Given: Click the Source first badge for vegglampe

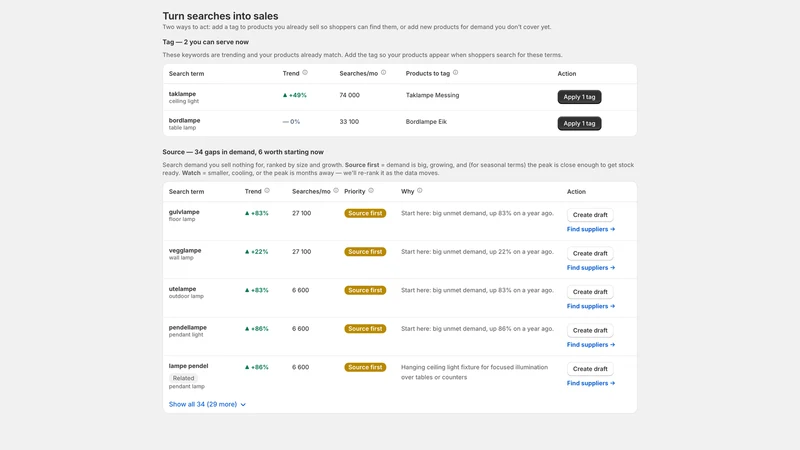Looking at the screenshot, I should coord(365,252).
